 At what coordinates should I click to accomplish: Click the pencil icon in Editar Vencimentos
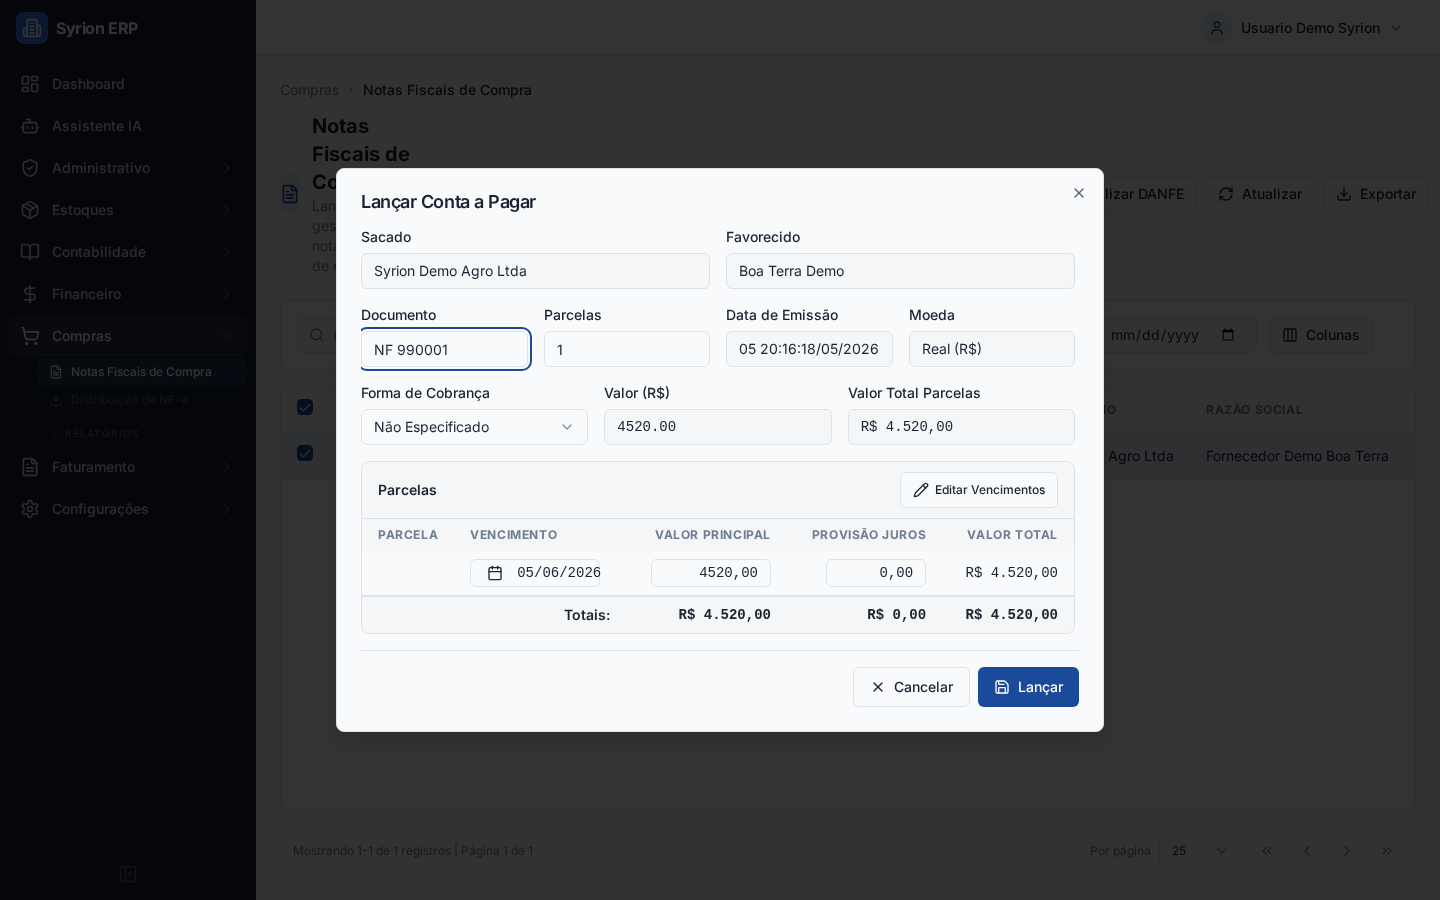pyautogui.click(x=921, y=490)
